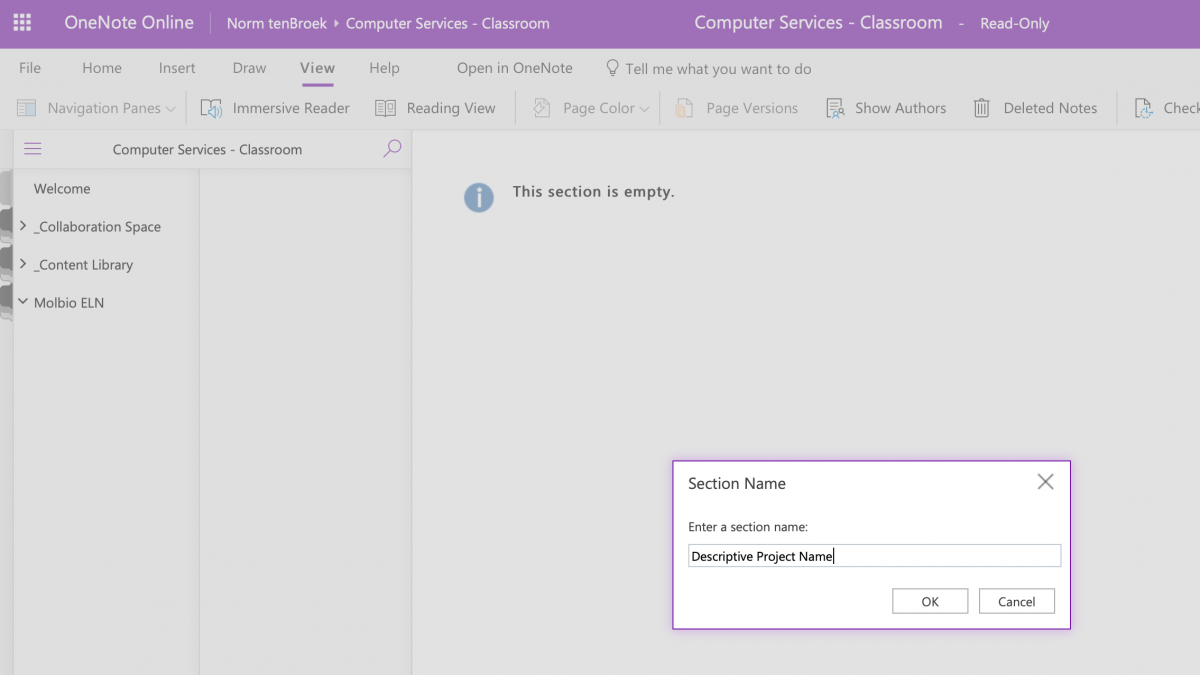The height and width of the screenshot is (675, 1200).
Task: Click the Page Versions icon
Action: (x=685, y=108)
